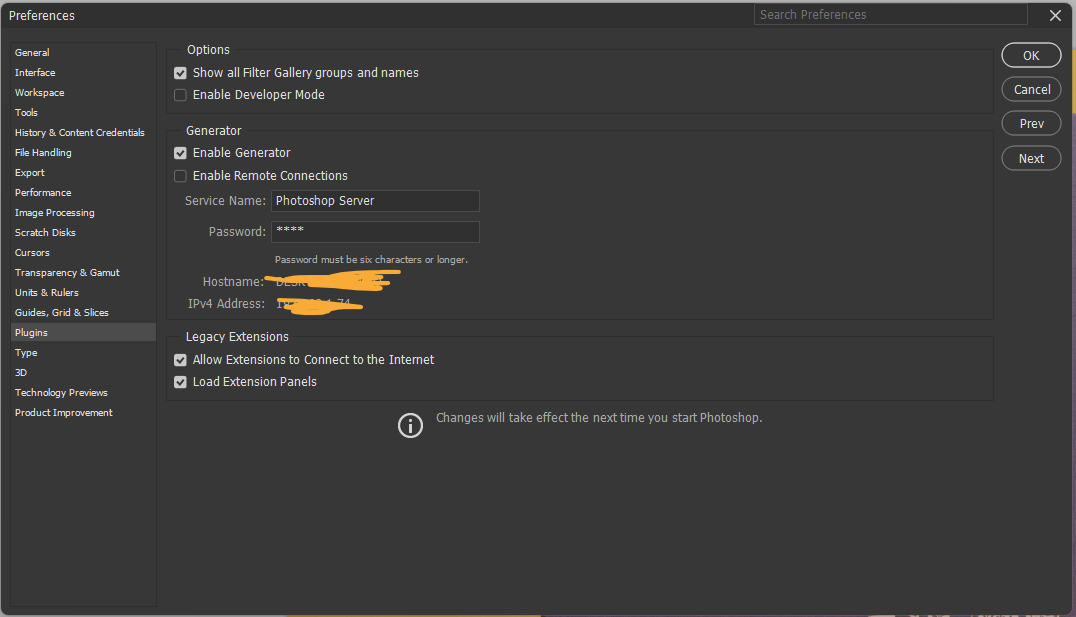Click the OK button
This screenshot has width=1076, height=617.
tap(1031, 55)
